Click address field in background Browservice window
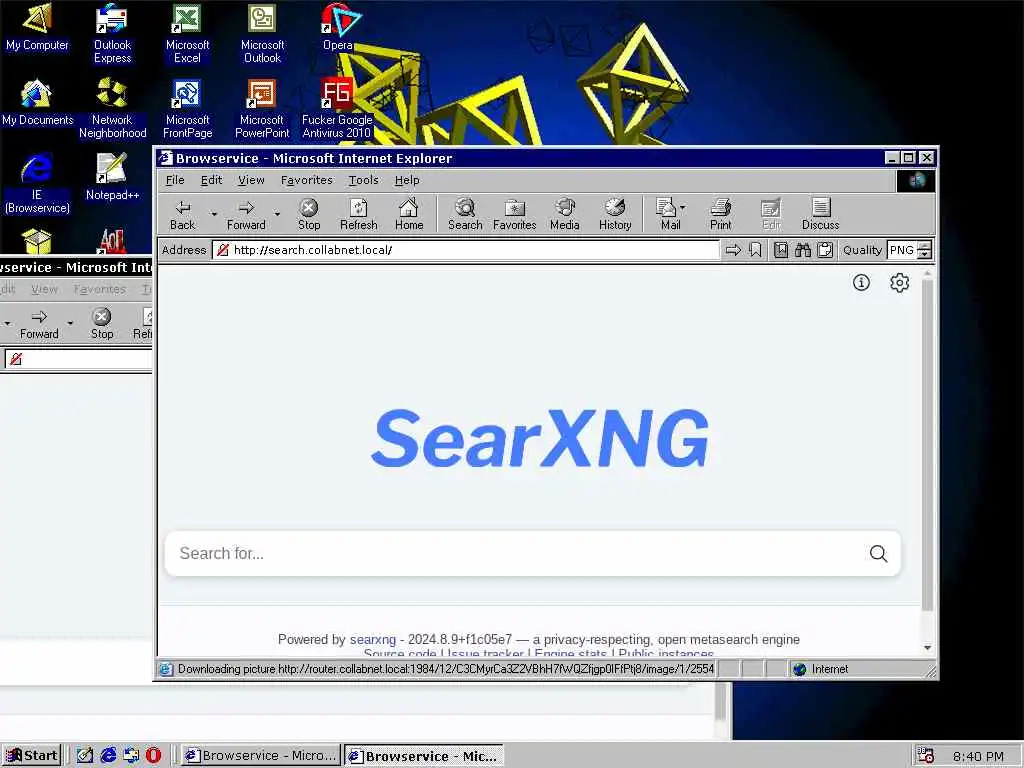This screenshot has height=768, width=1024. 78,359
